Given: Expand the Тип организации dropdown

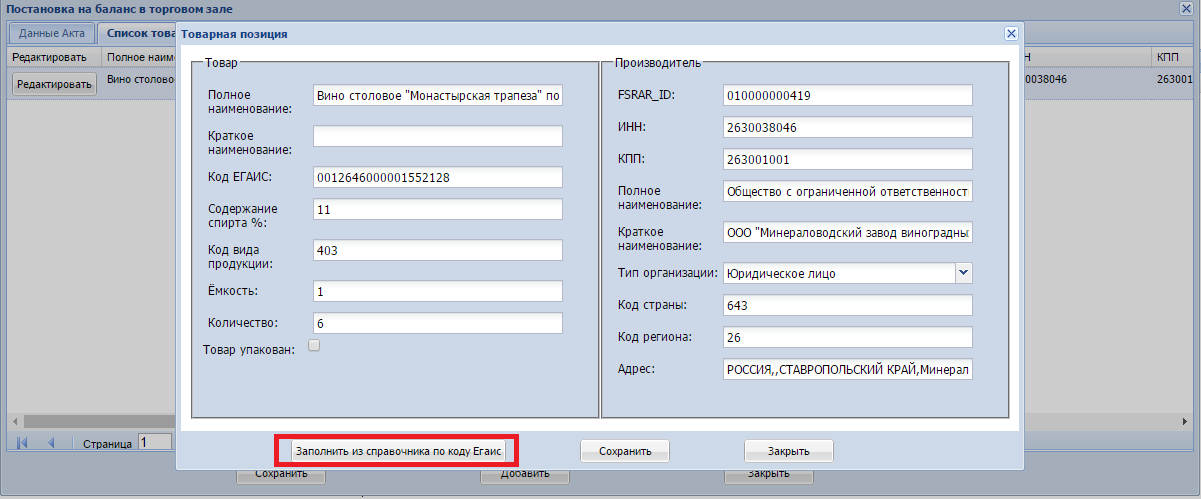Looking at the screenshot, I should pos(963,272).
